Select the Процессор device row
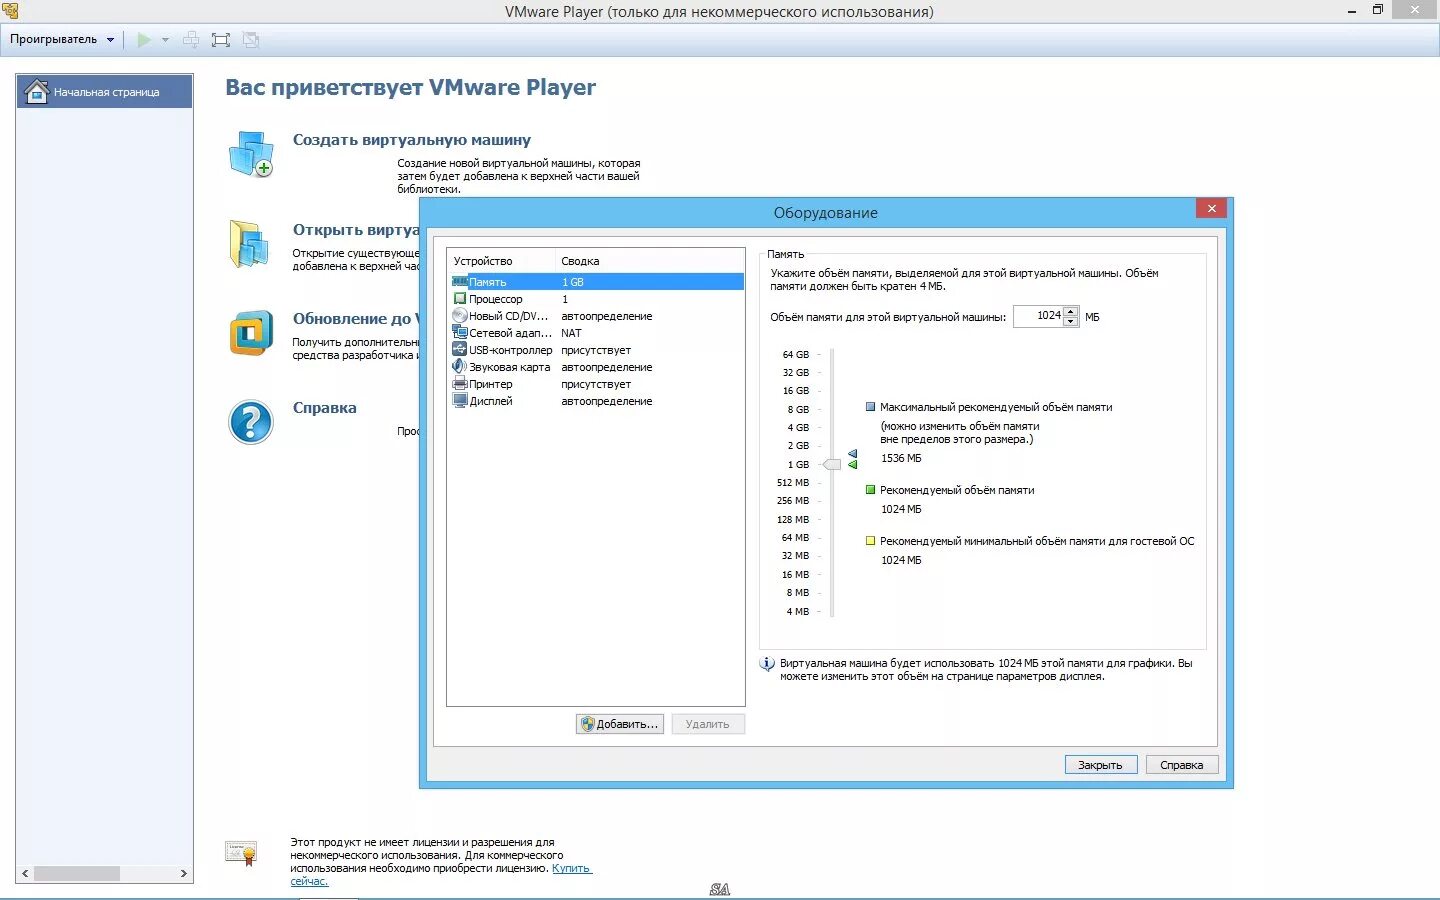 597,299
